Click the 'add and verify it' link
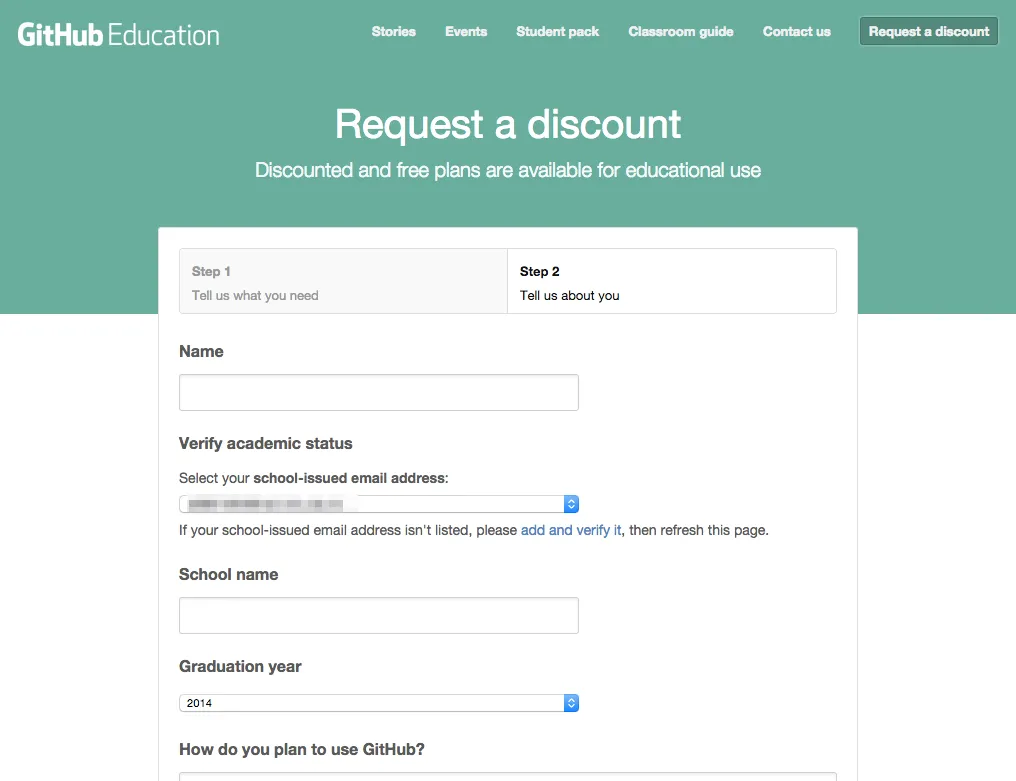This screenshot has width=1016, height=781. (571, 530)
